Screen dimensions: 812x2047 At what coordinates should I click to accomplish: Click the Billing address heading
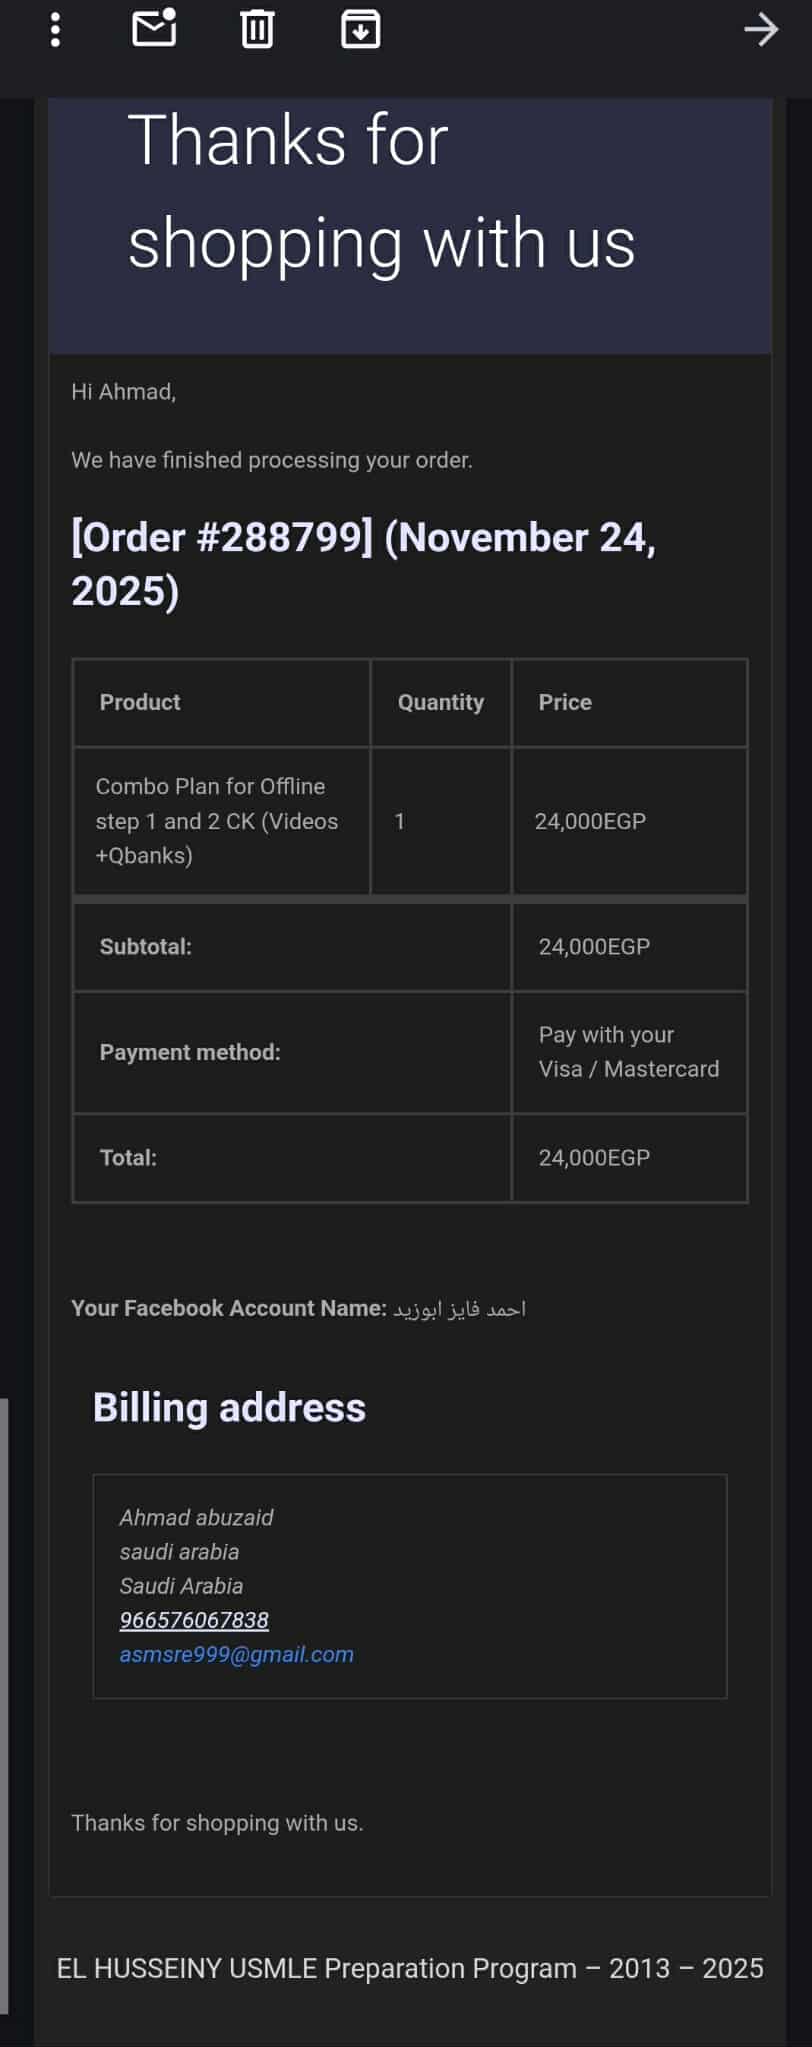[229, 1408]
